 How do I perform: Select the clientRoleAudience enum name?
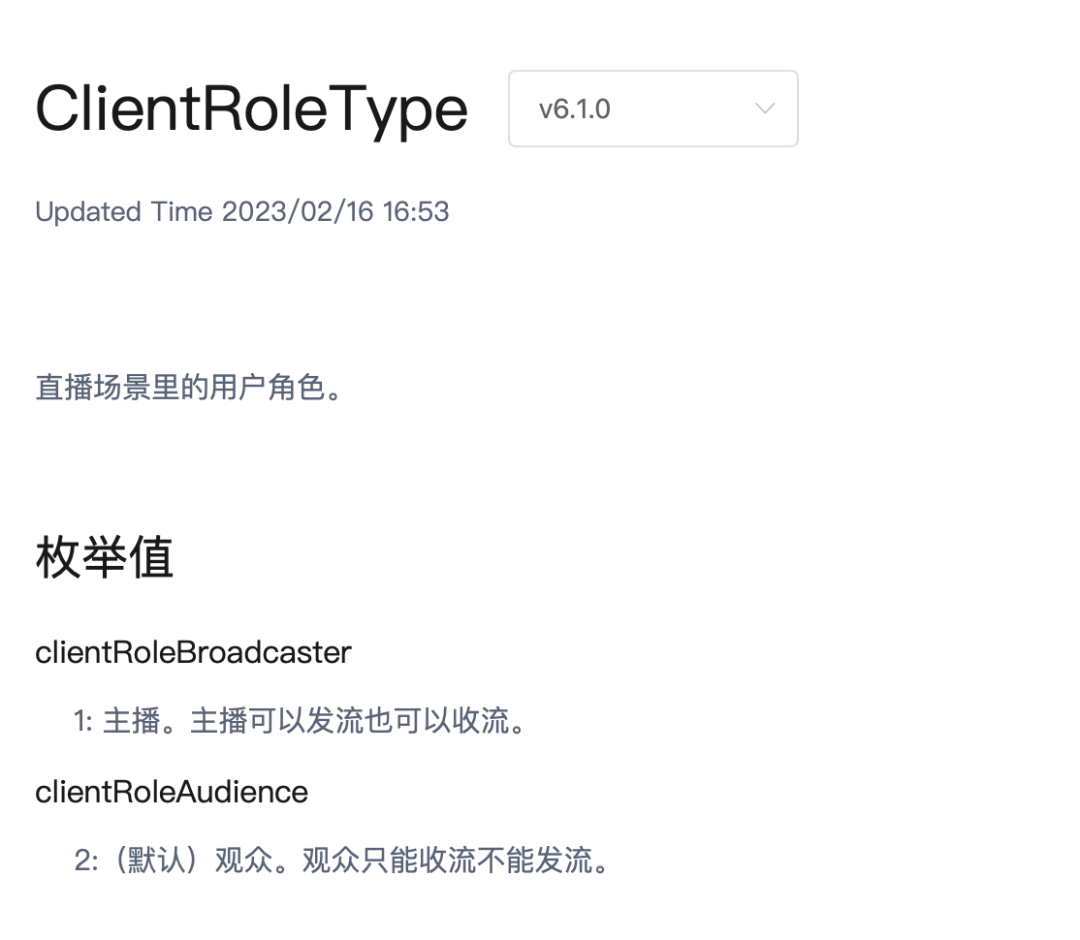[x=172, y=792]
